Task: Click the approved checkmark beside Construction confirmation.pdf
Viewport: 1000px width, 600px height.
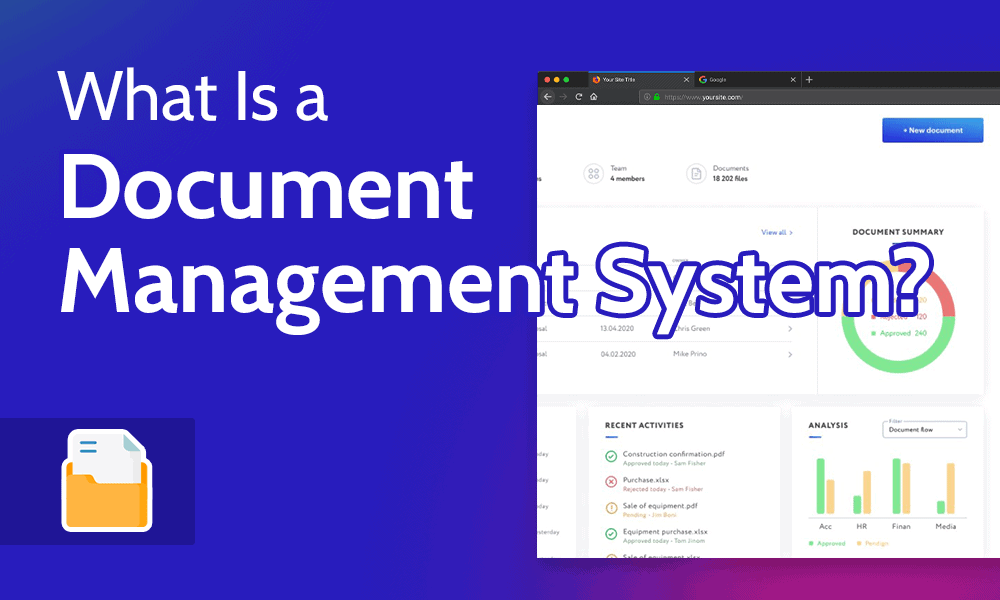Action: tap(610, 455)
